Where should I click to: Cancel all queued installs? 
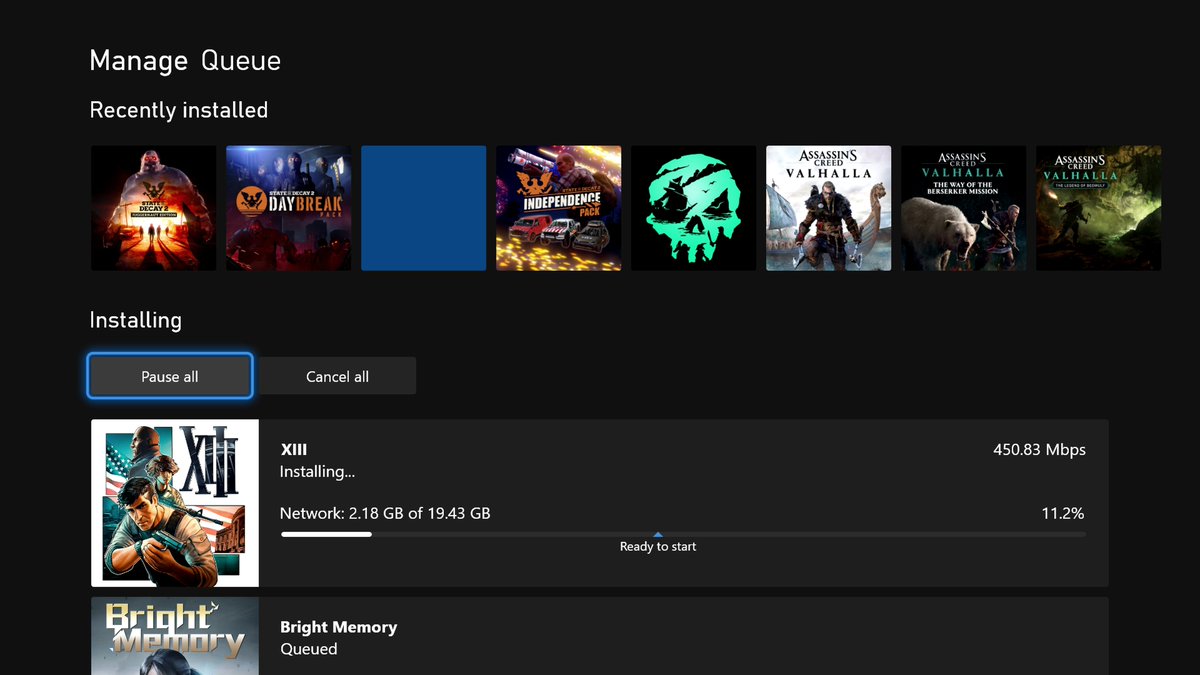(x=337, y=376)
